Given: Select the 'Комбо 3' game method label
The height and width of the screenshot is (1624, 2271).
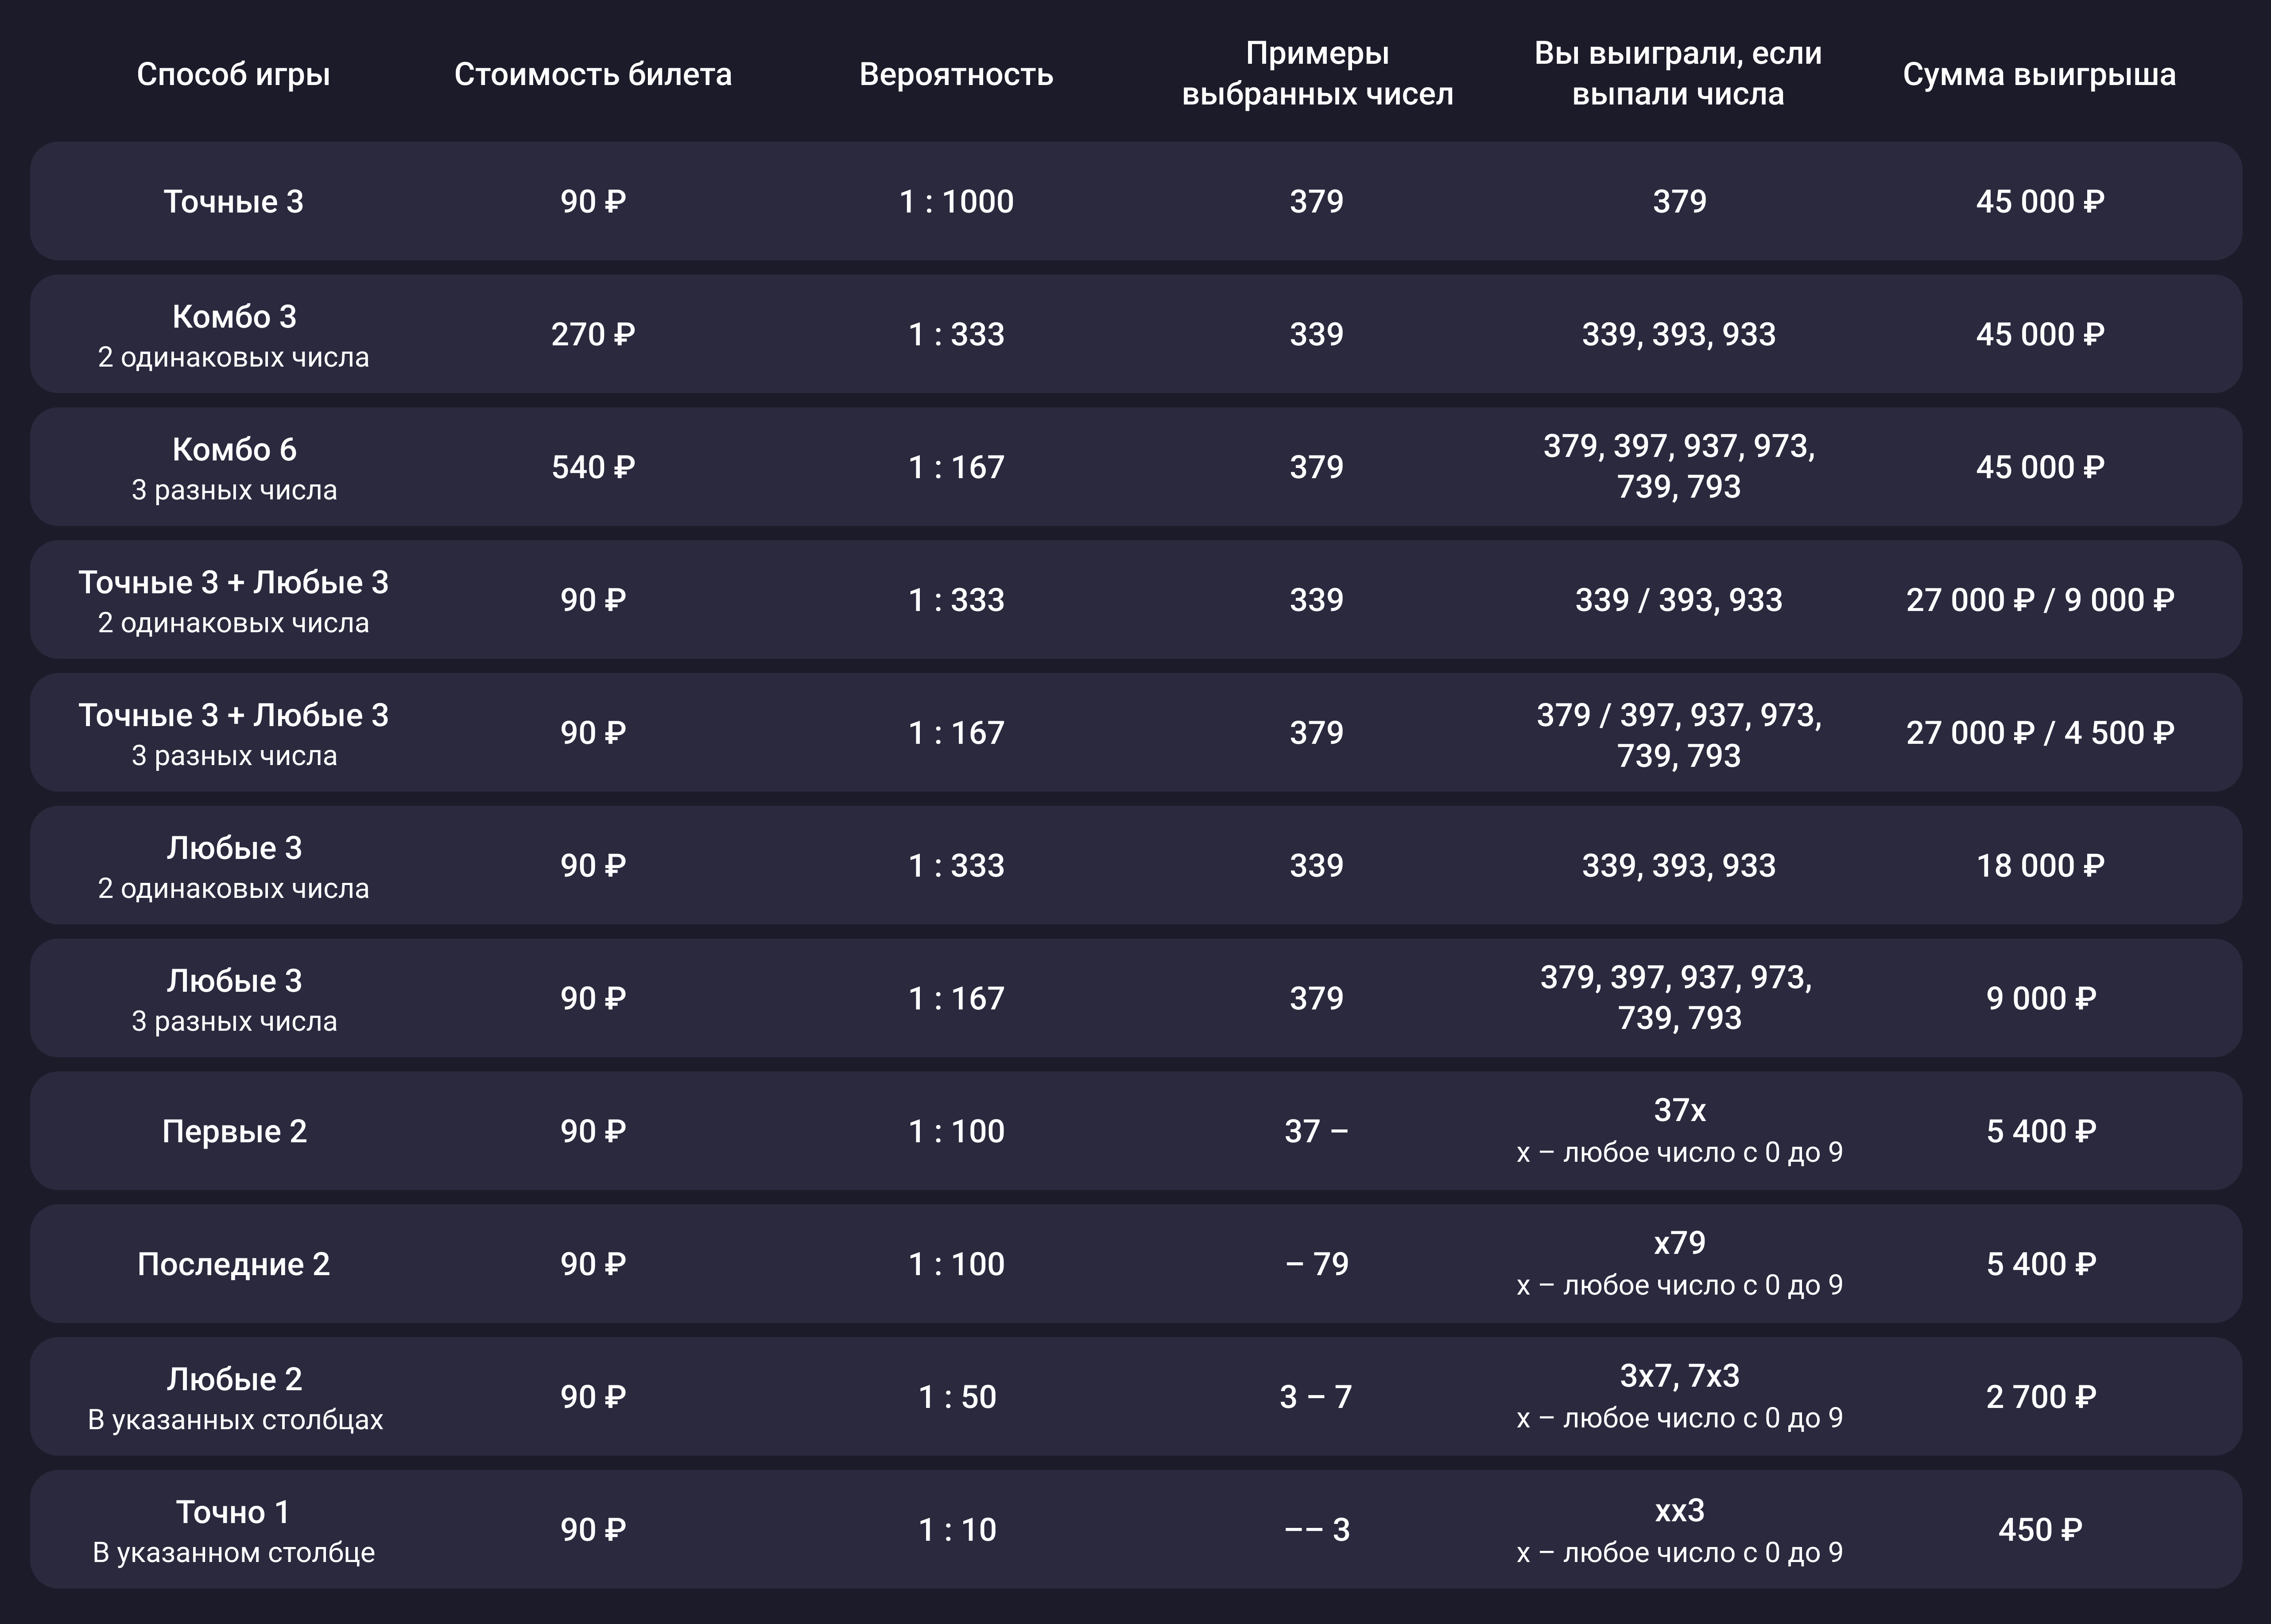Looking at the screenshot, I should coord(234,317).
